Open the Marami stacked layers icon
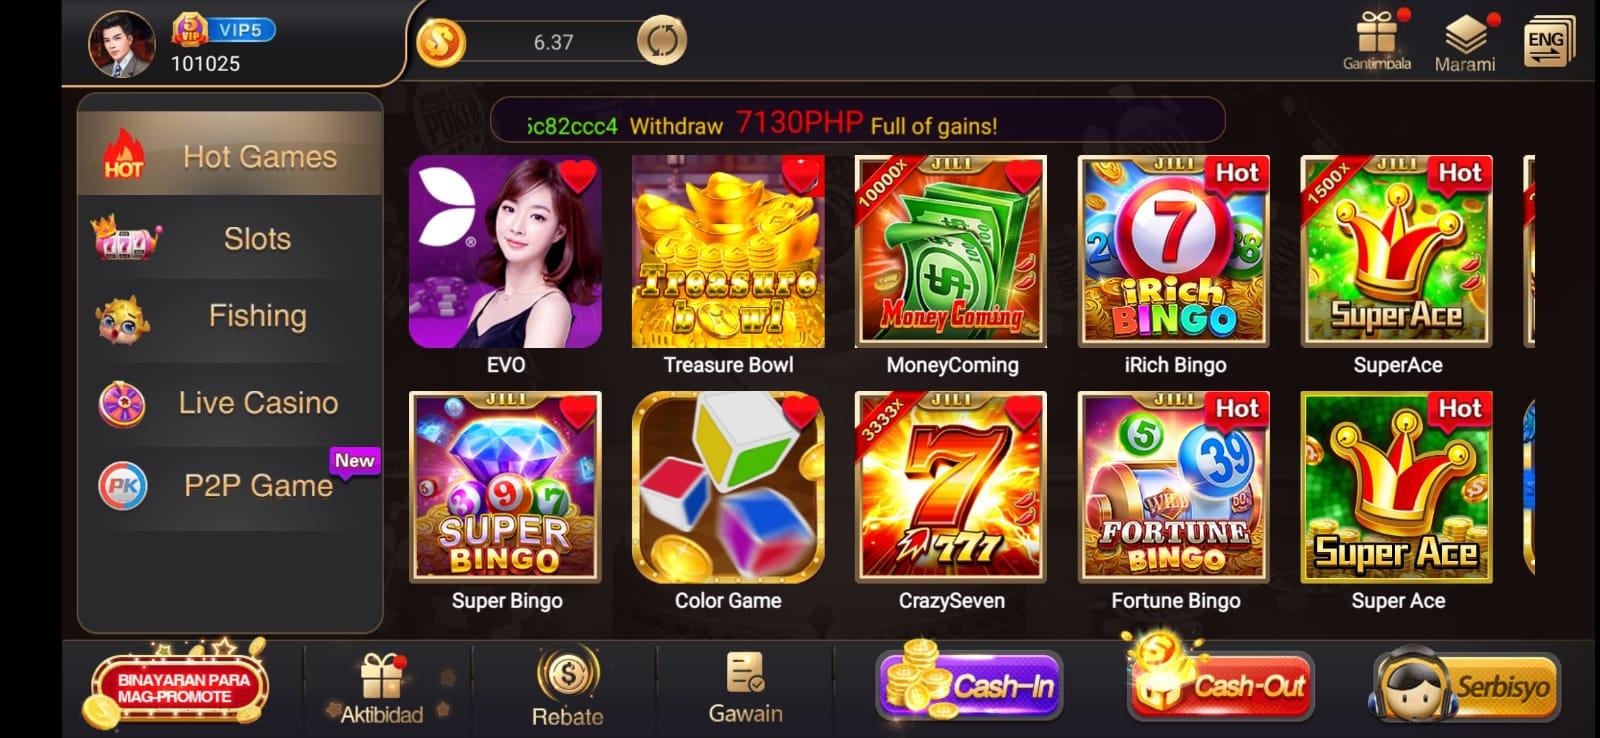Screen dimensions: 1600x738 [x=1466, y=35]
